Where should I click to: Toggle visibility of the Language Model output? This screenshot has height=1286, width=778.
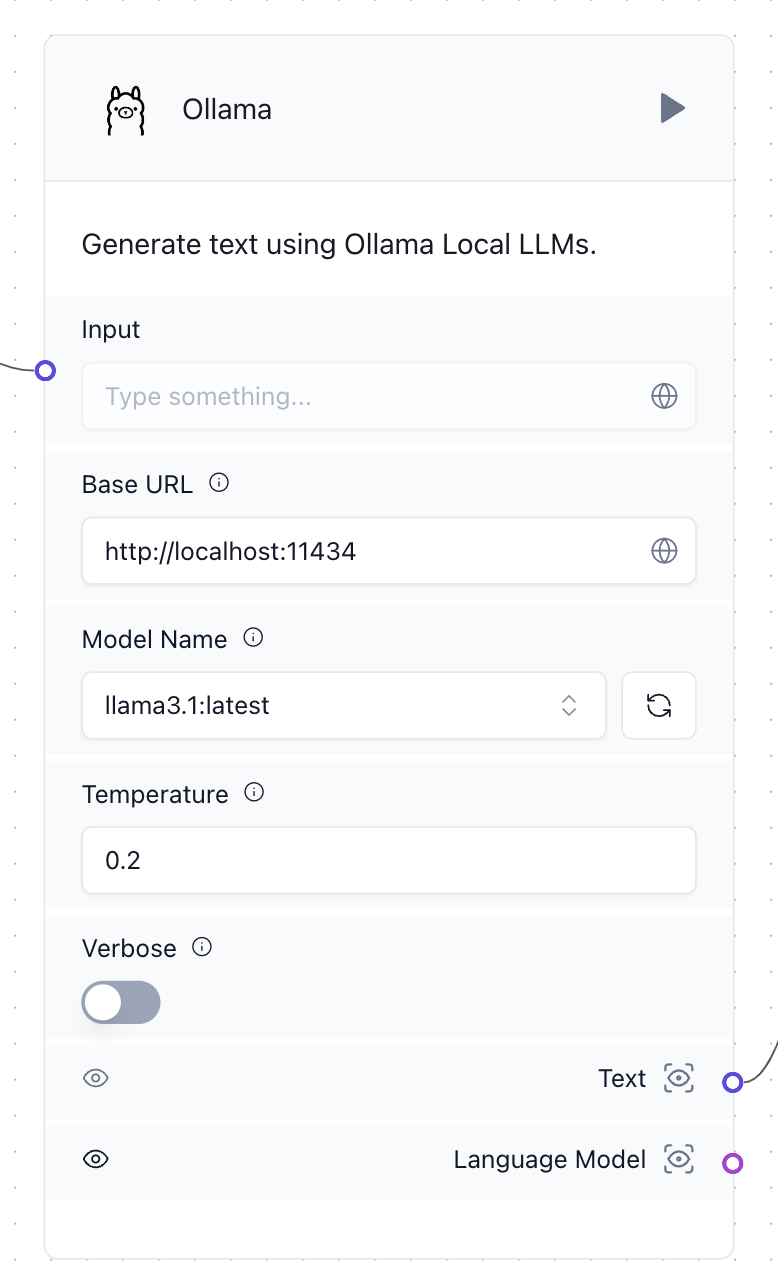coord(96,1159)
